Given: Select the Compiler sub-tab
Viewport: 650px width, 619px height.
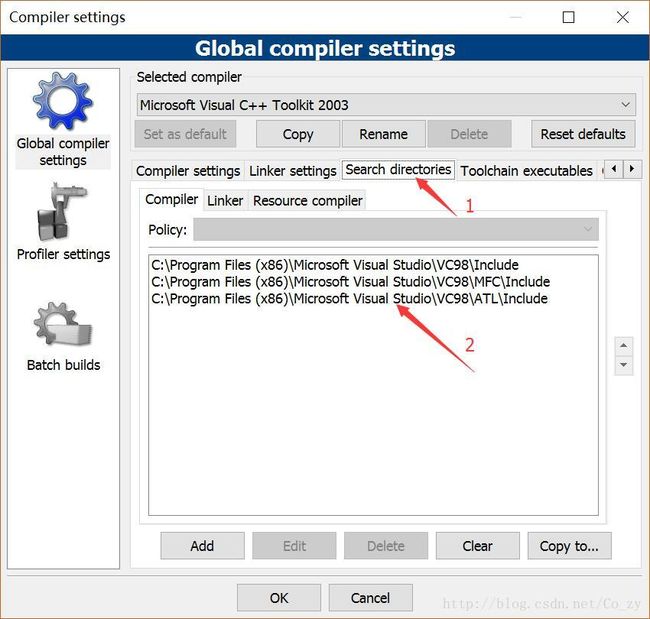Looking at the screenshot, I should pos(171,199).
